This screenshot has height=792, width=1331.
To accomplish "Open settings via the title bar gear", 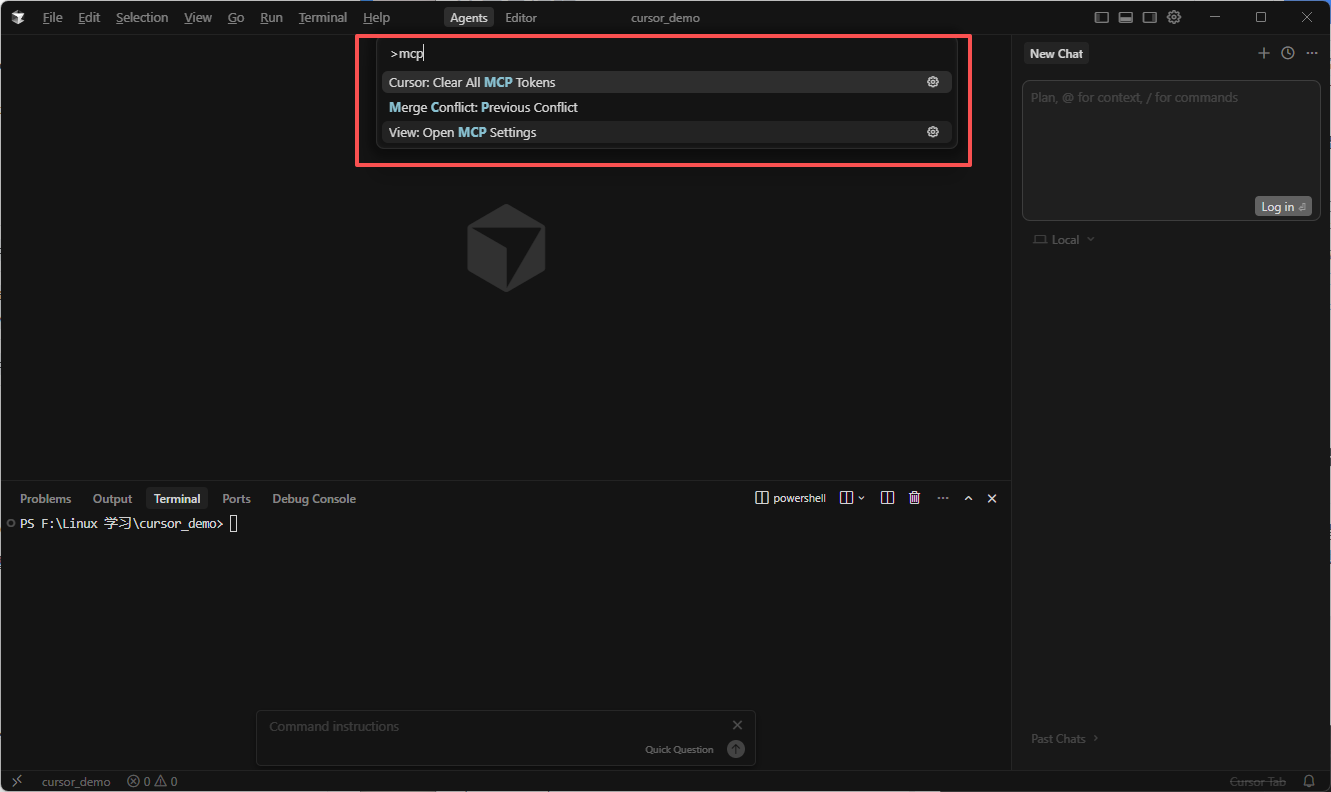I will point(1174,18).
